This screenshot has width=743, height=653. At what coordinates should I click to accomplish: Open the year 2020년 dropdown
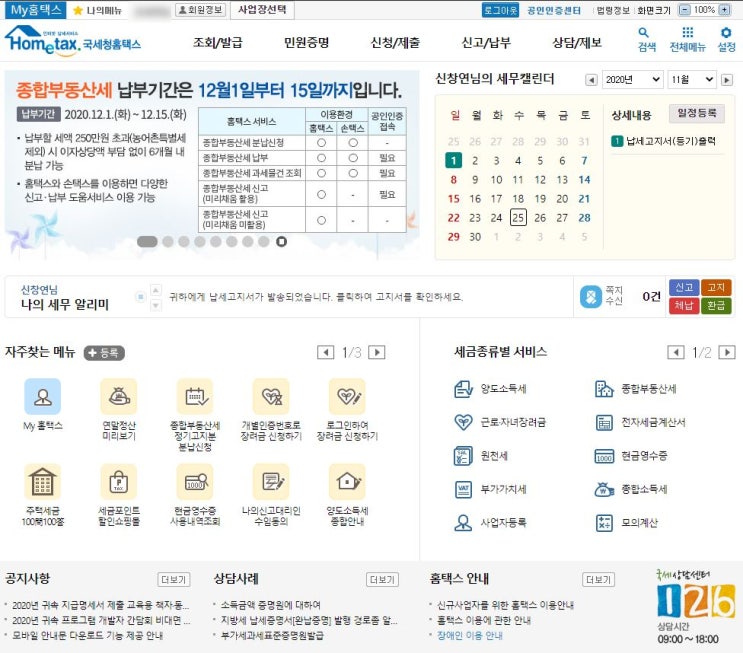tap(632, 80)
